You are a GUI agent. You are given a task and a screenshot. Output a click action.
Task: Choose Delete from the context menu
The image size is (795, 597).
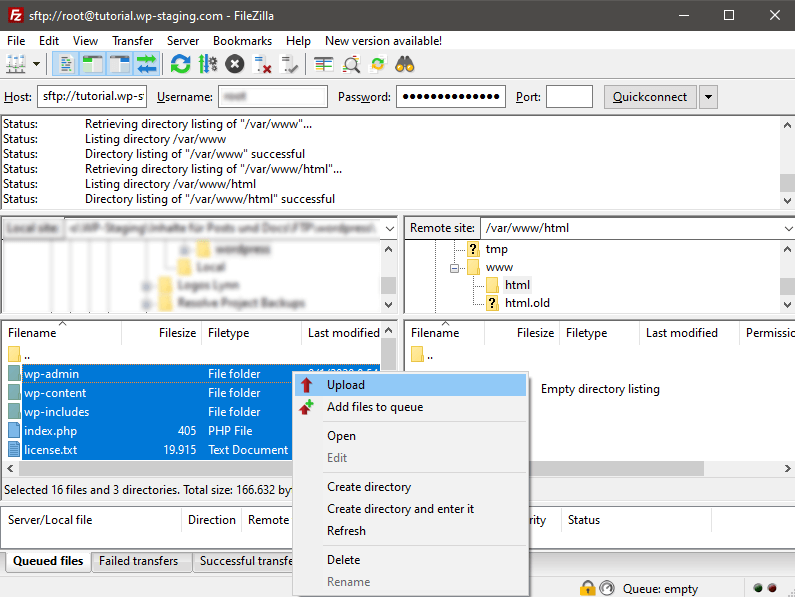(x=411, y=560)
